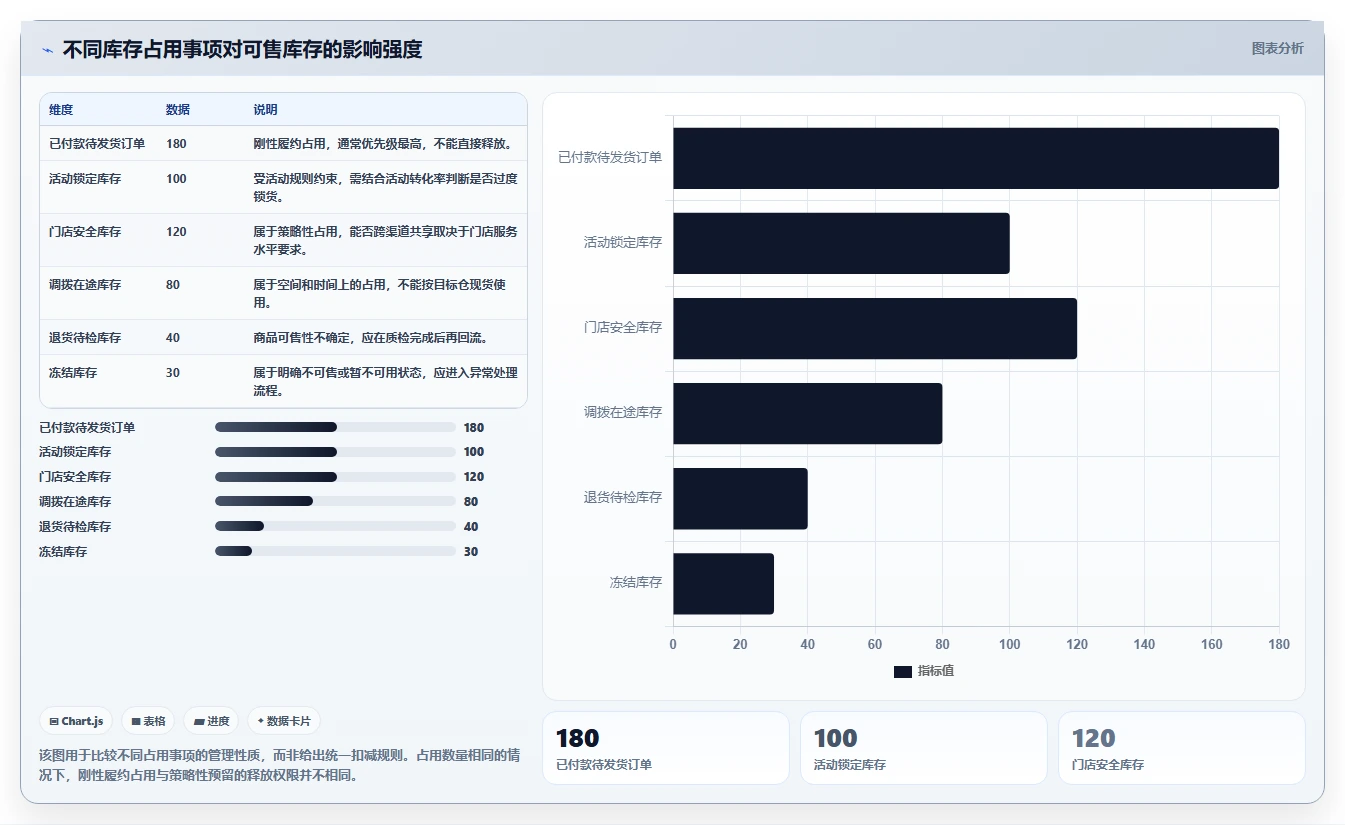Select the 进度 chip
1345x825 pixels.
click(211, 721)
